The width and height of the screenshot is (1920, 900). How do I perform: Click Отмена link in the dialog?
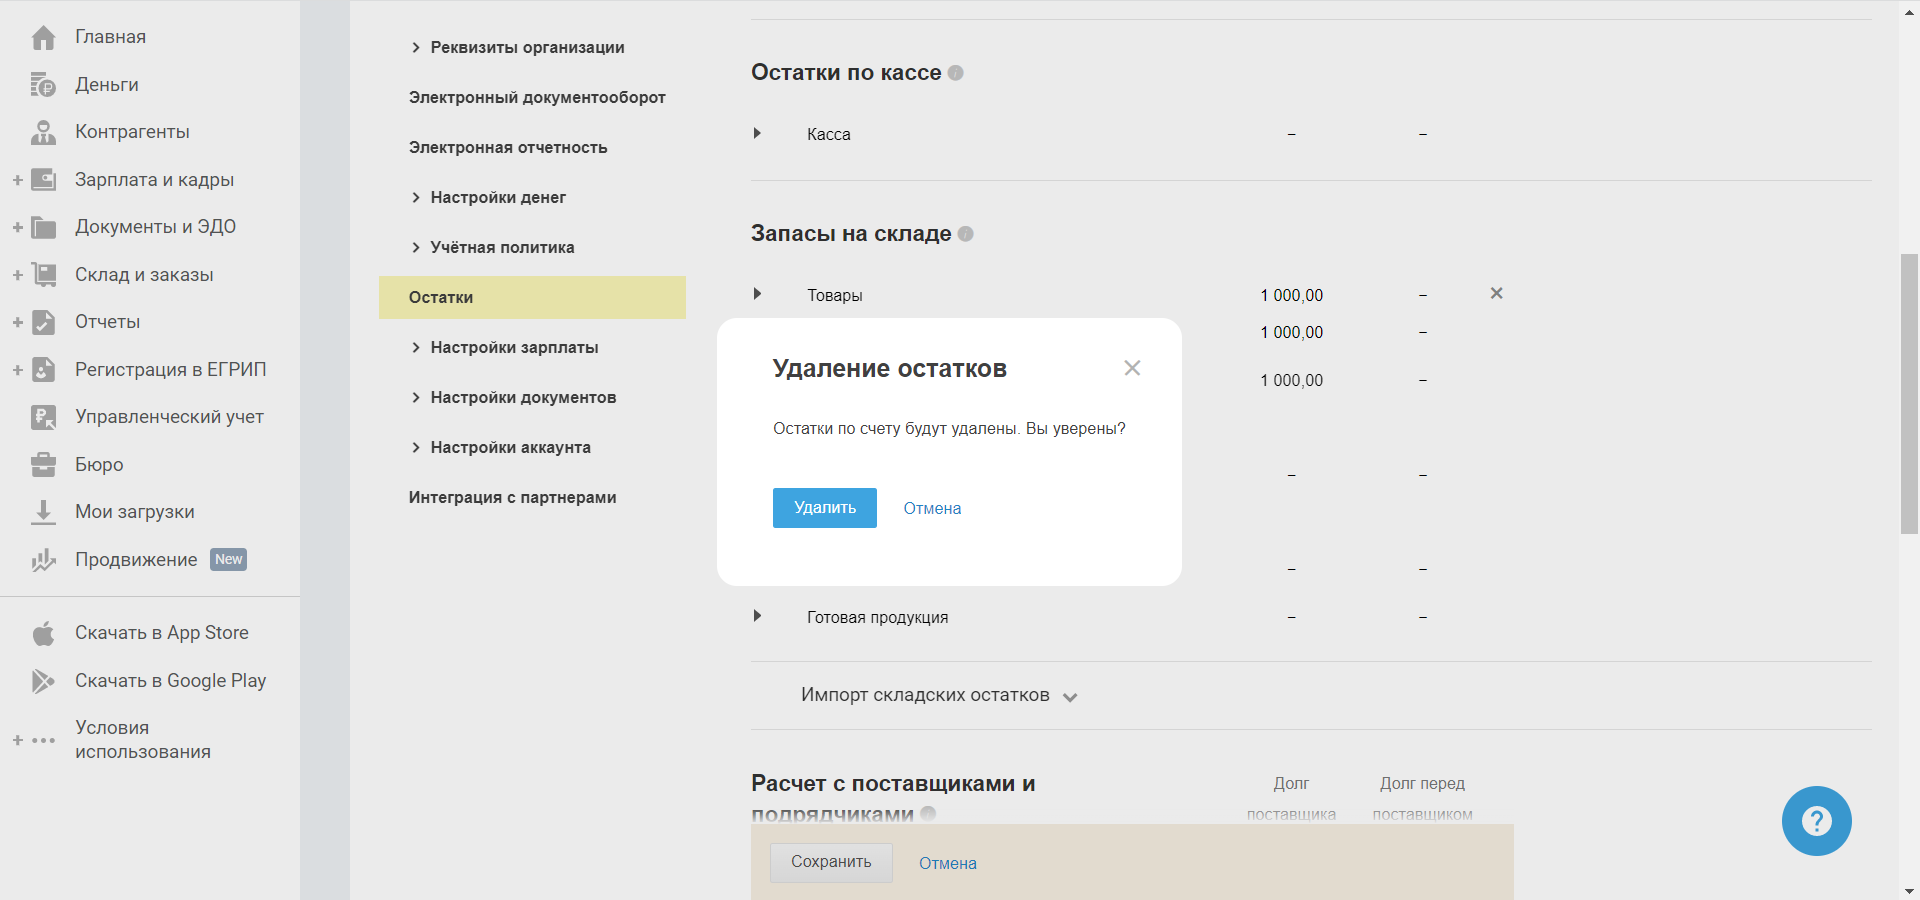click(x=932, y=508)
